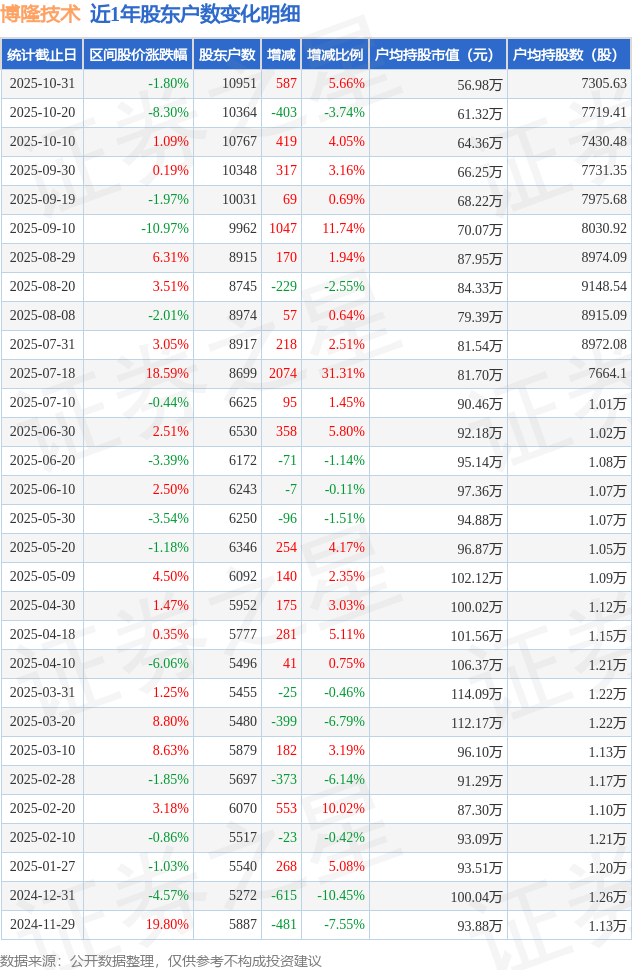Click the 19.80% price change value
This screenshot has height=970, width=632.
tap(167, 925)
